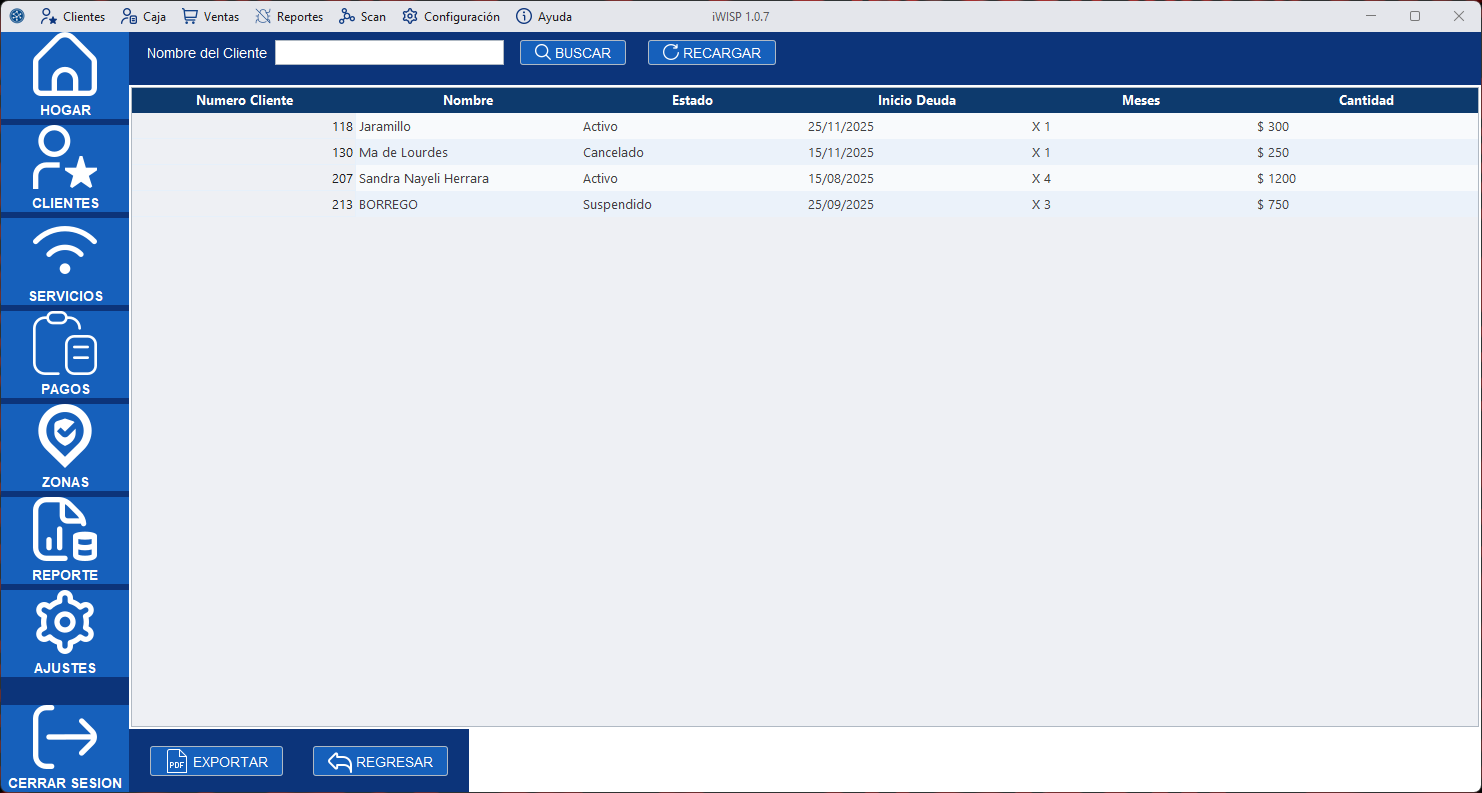Viewport: 1482px width, 793px height.
Task: Open the Reportes menu in menu bar
Action: click(289, 17)
